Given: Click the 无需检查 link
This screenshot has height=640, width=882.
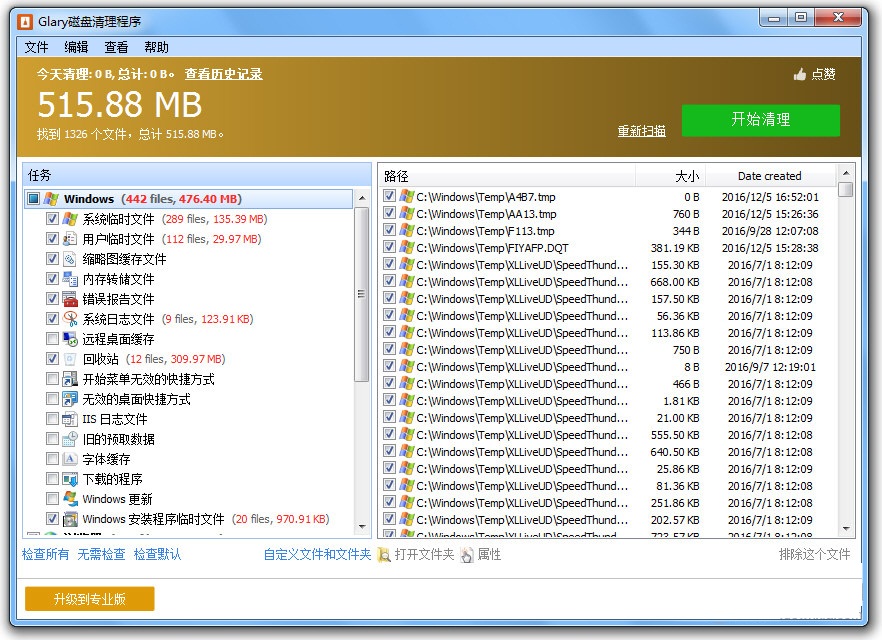Looking at the screenshot, I should point(101,555).
